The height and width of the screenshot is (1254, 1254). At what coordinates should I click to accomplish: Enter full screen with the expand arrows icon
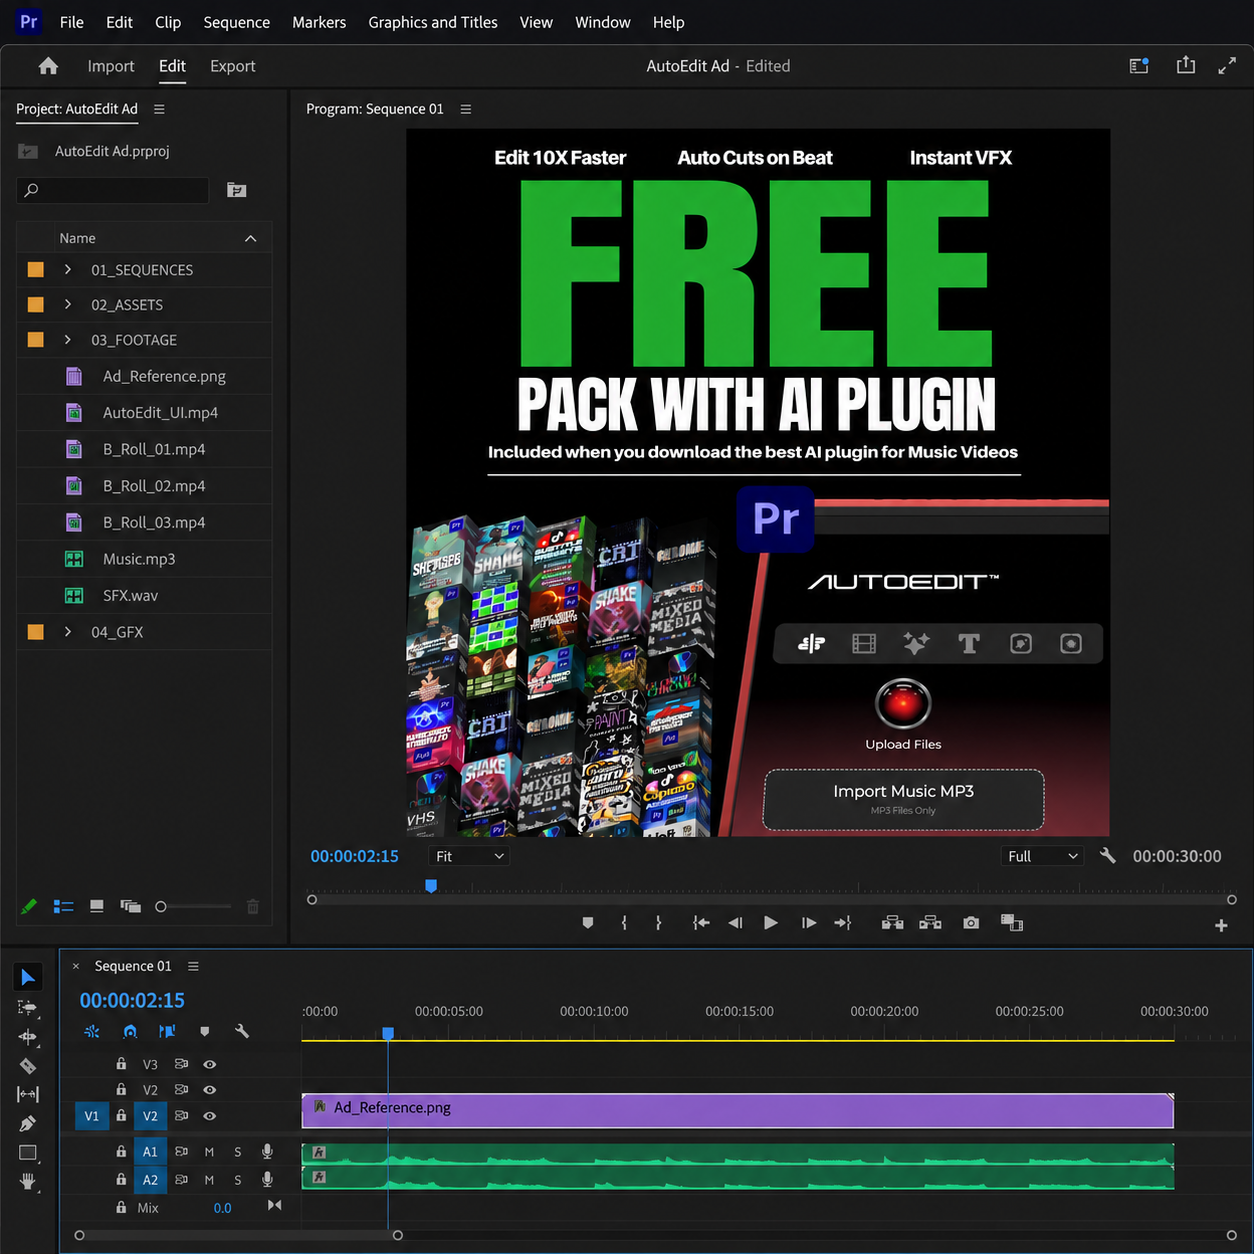point(1227,66)
